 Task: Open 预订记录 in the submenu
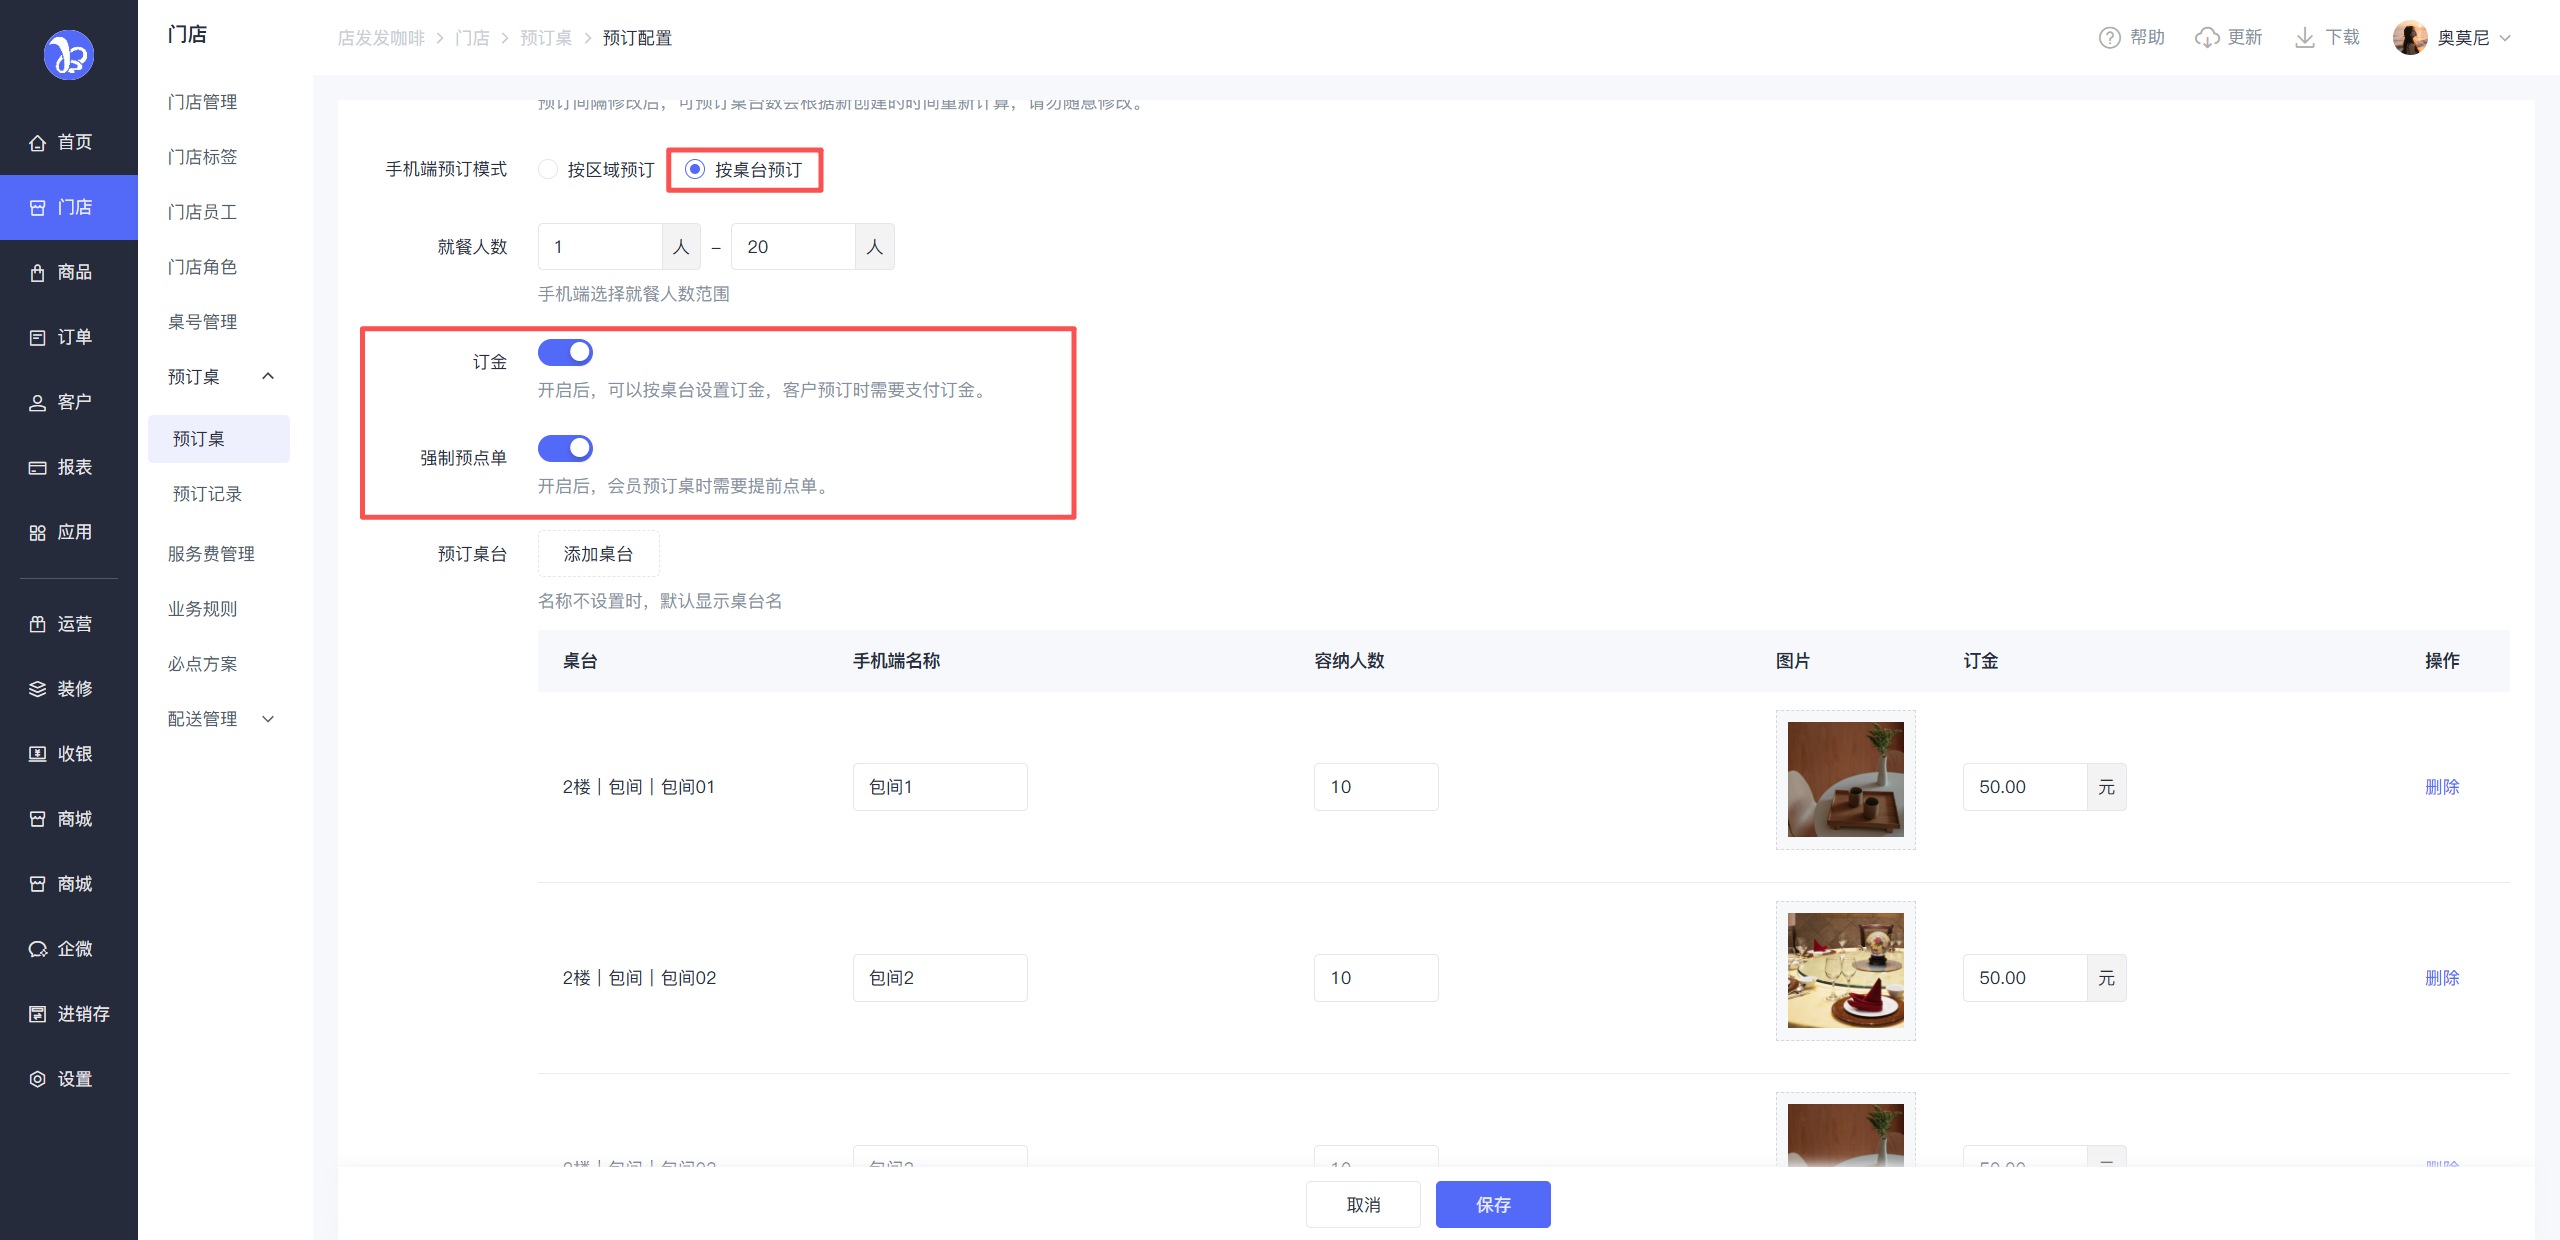click(x=207, y=494)
